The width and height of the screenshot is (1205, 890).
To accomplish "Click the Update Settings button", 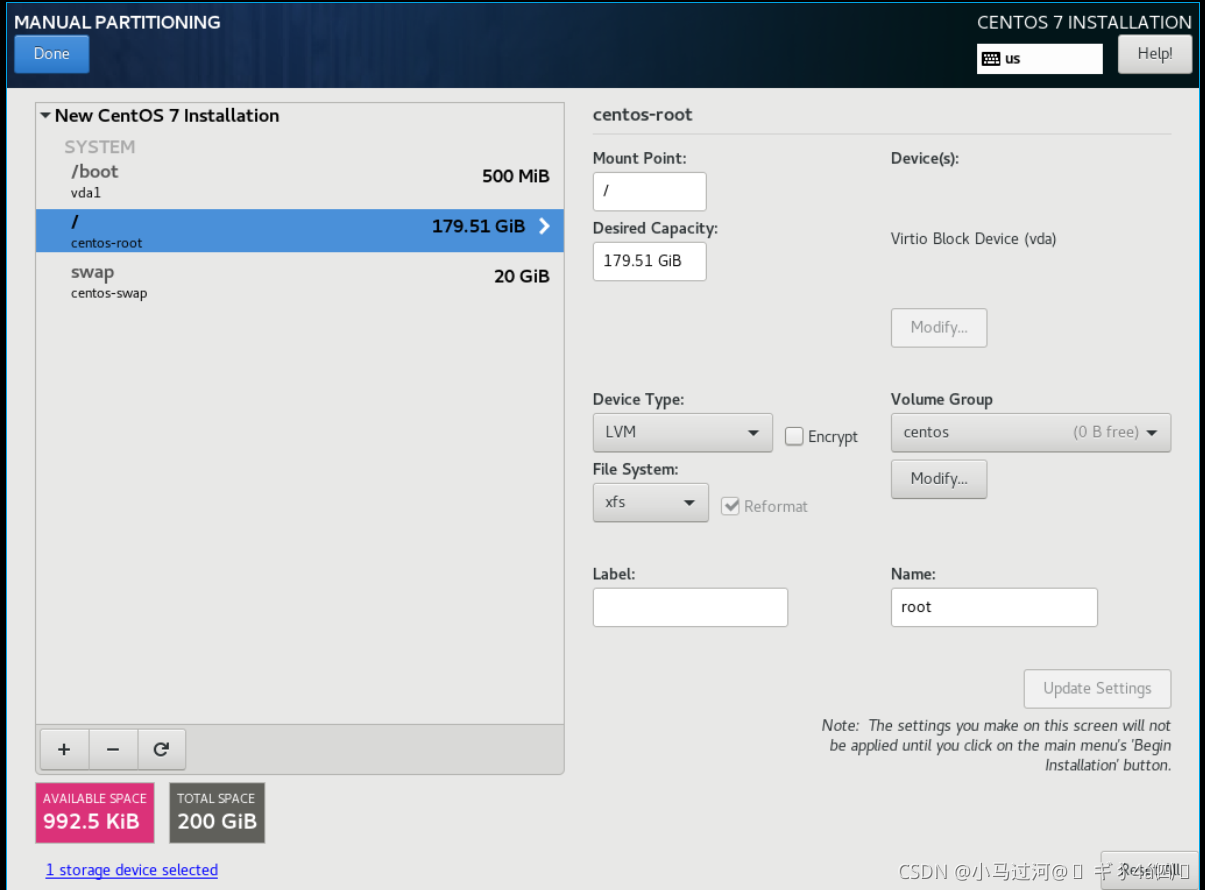I will click(x=1097, y=689).
